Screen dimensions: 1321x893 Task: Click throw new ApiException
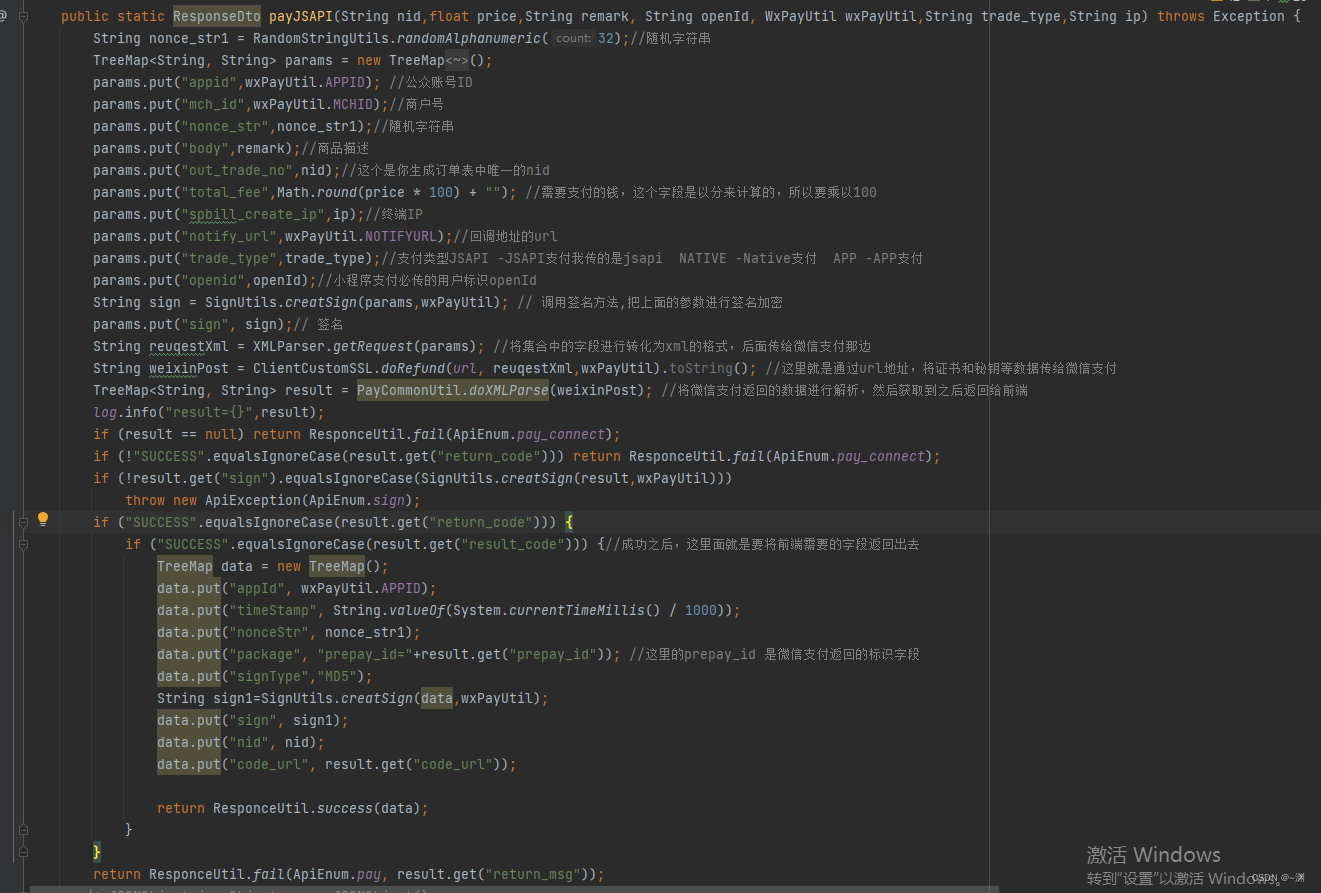pyautogui.click(x=213, y=501)
